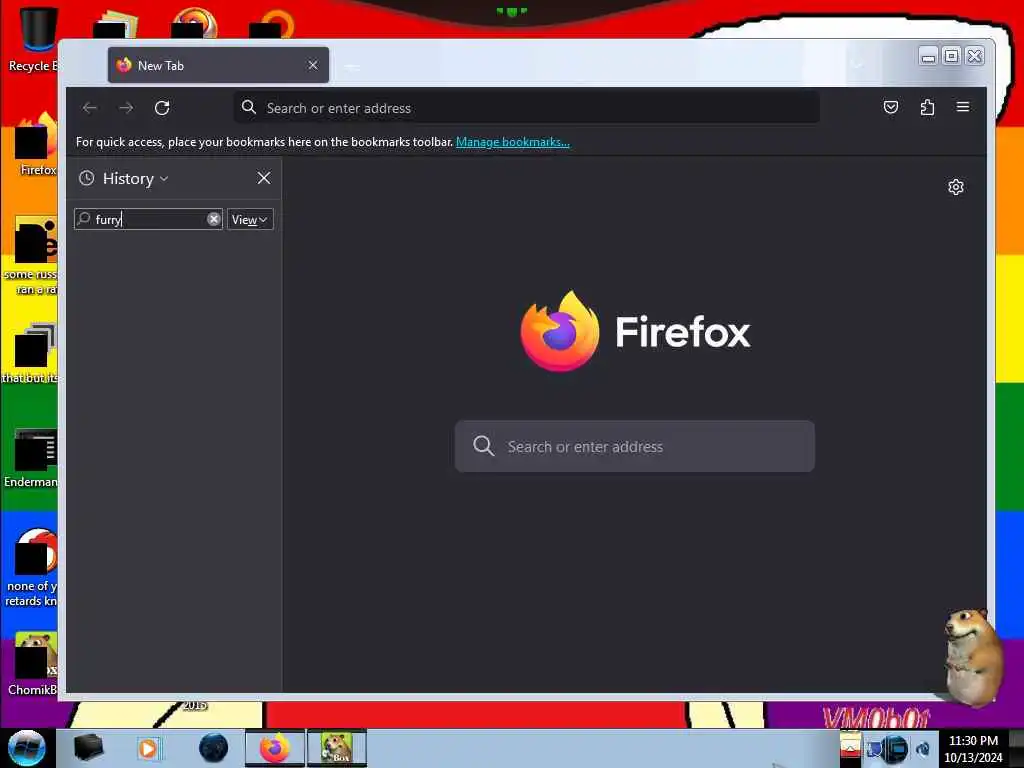The image size is (1024, 768).
Task: Open the volume icon in system tray
Action: pos(923,749)
